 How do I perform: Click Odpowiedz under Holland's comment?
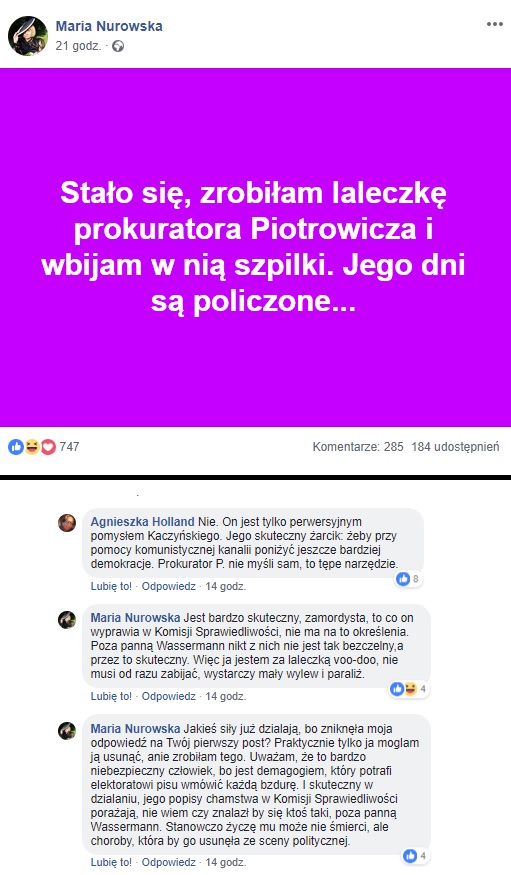168,586
